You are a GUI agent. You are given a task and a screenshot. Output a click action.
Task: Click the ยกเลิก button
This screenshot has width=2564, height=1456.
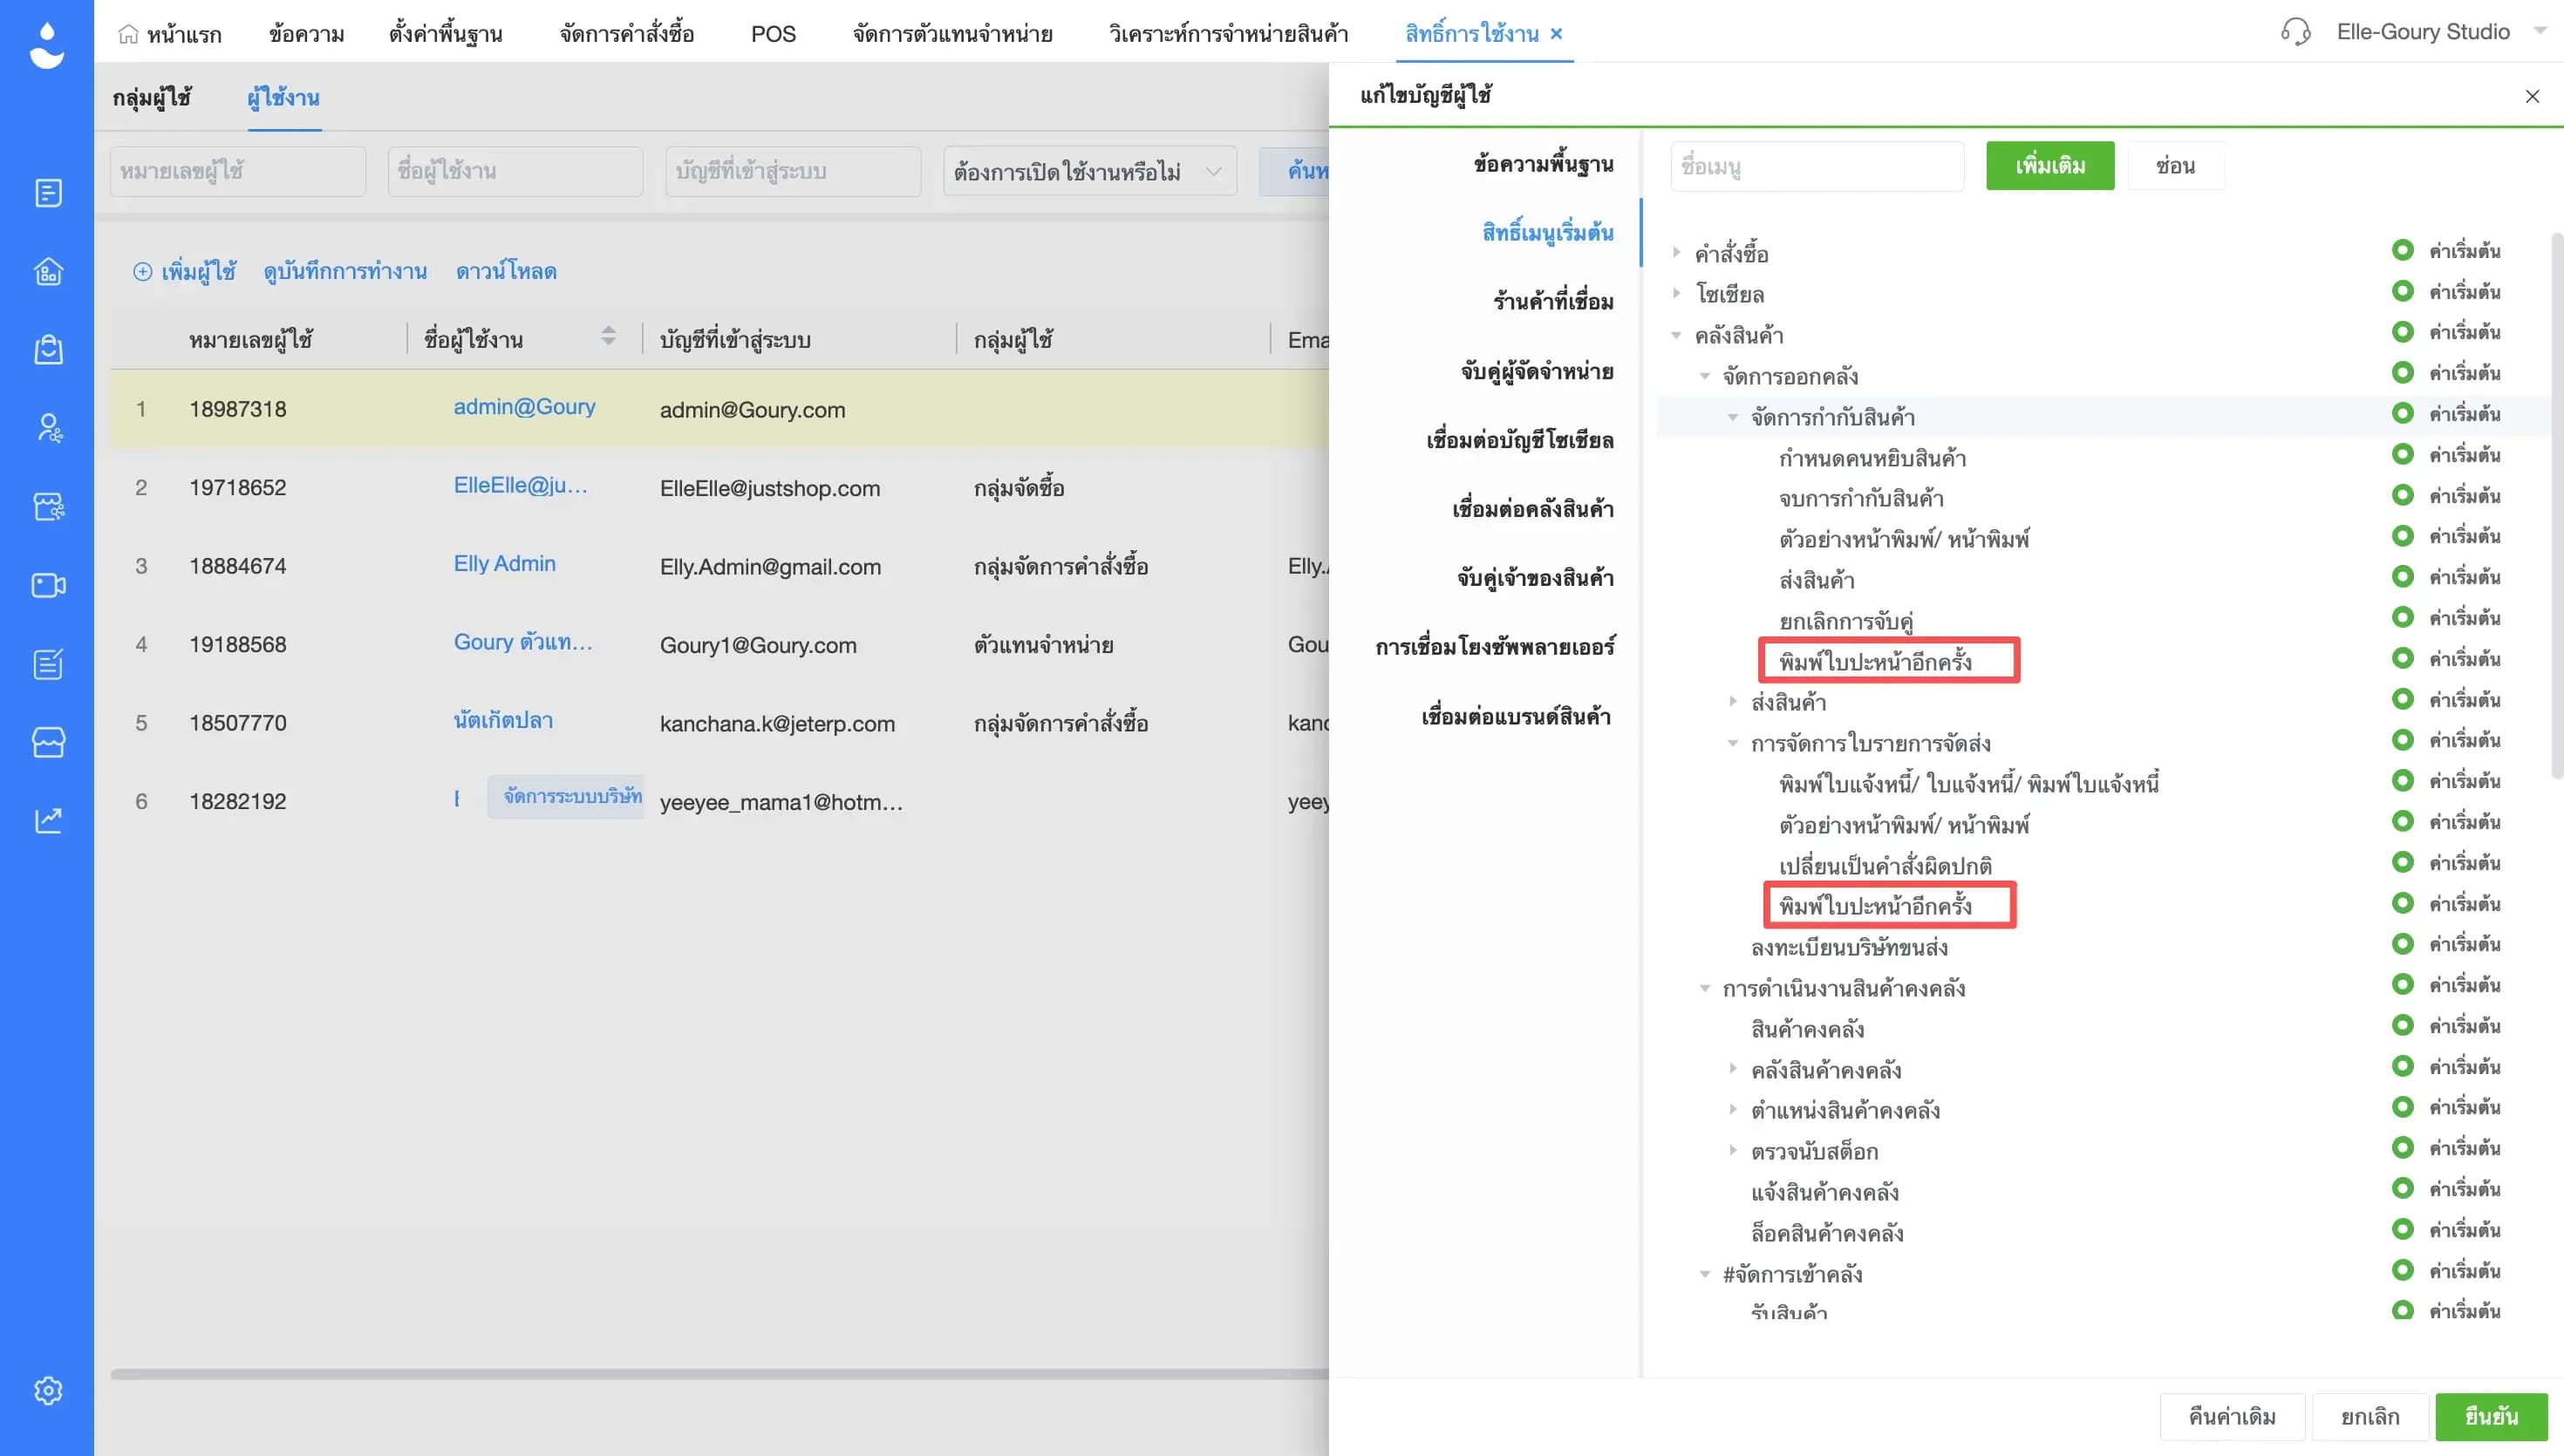tap(2370, 1416)
